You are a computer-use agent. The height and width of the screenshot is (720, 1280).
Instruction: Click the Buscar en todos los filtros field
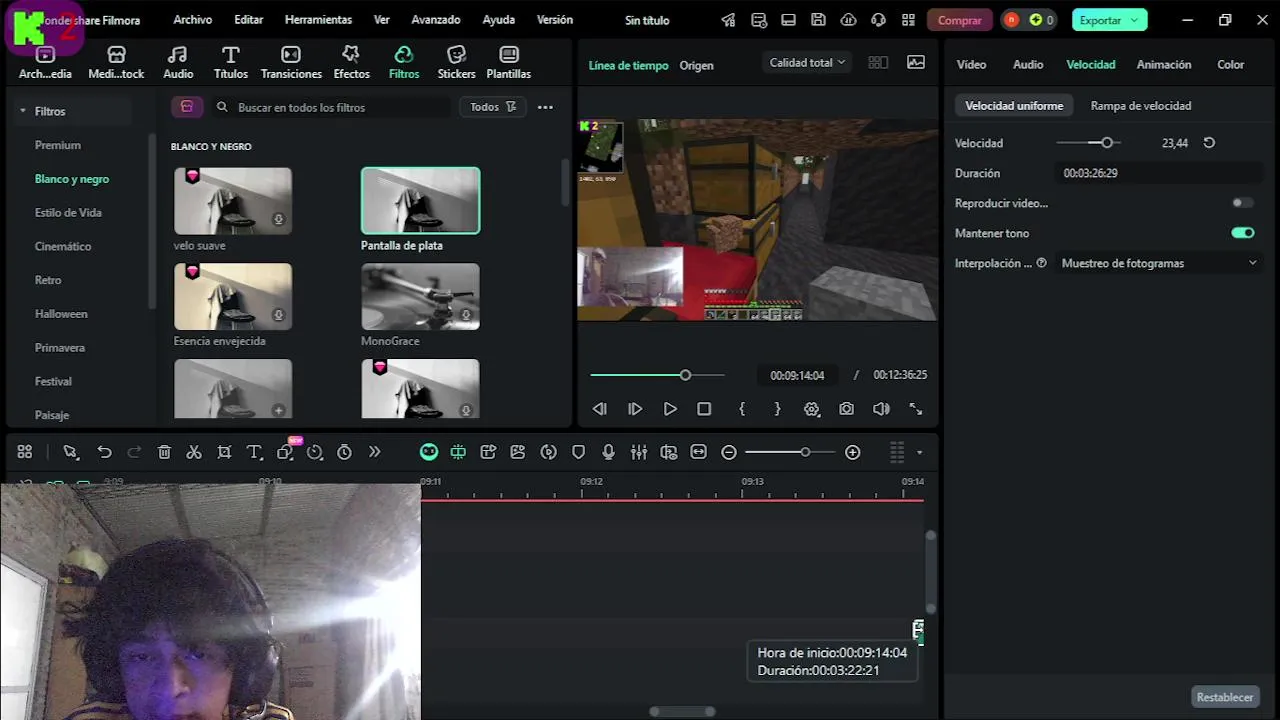click(x=330, y=107)
